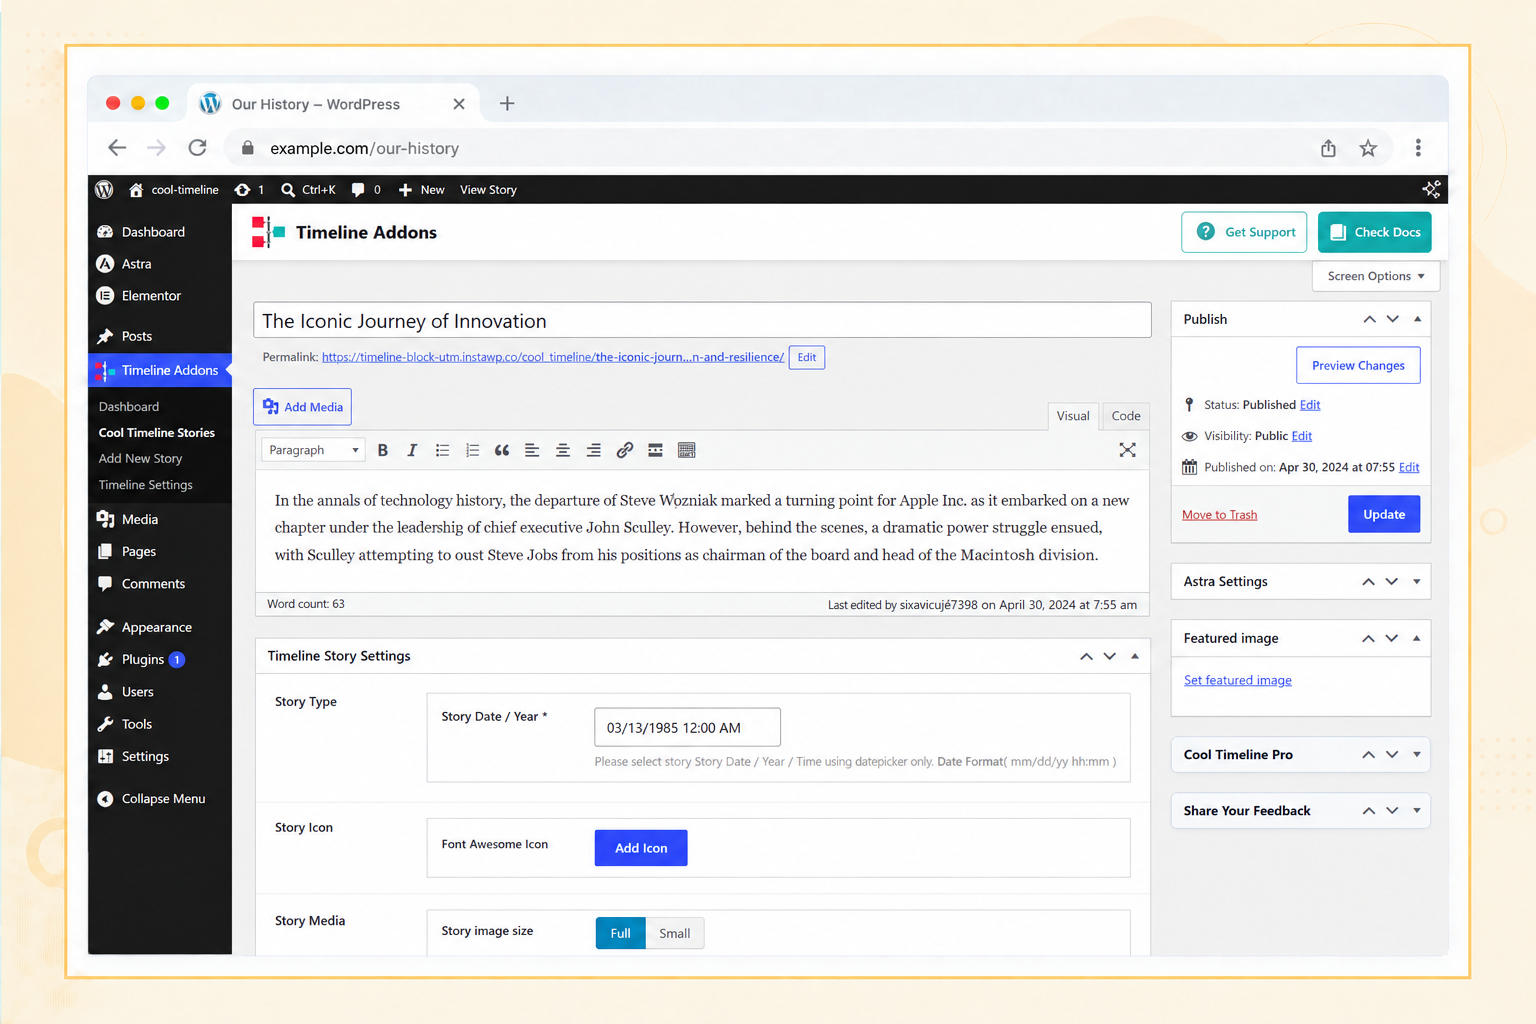Open the WordPress logo menu in admin bar
The height and width of the screenshot is (1024, 1536).
tap(104, 189)
